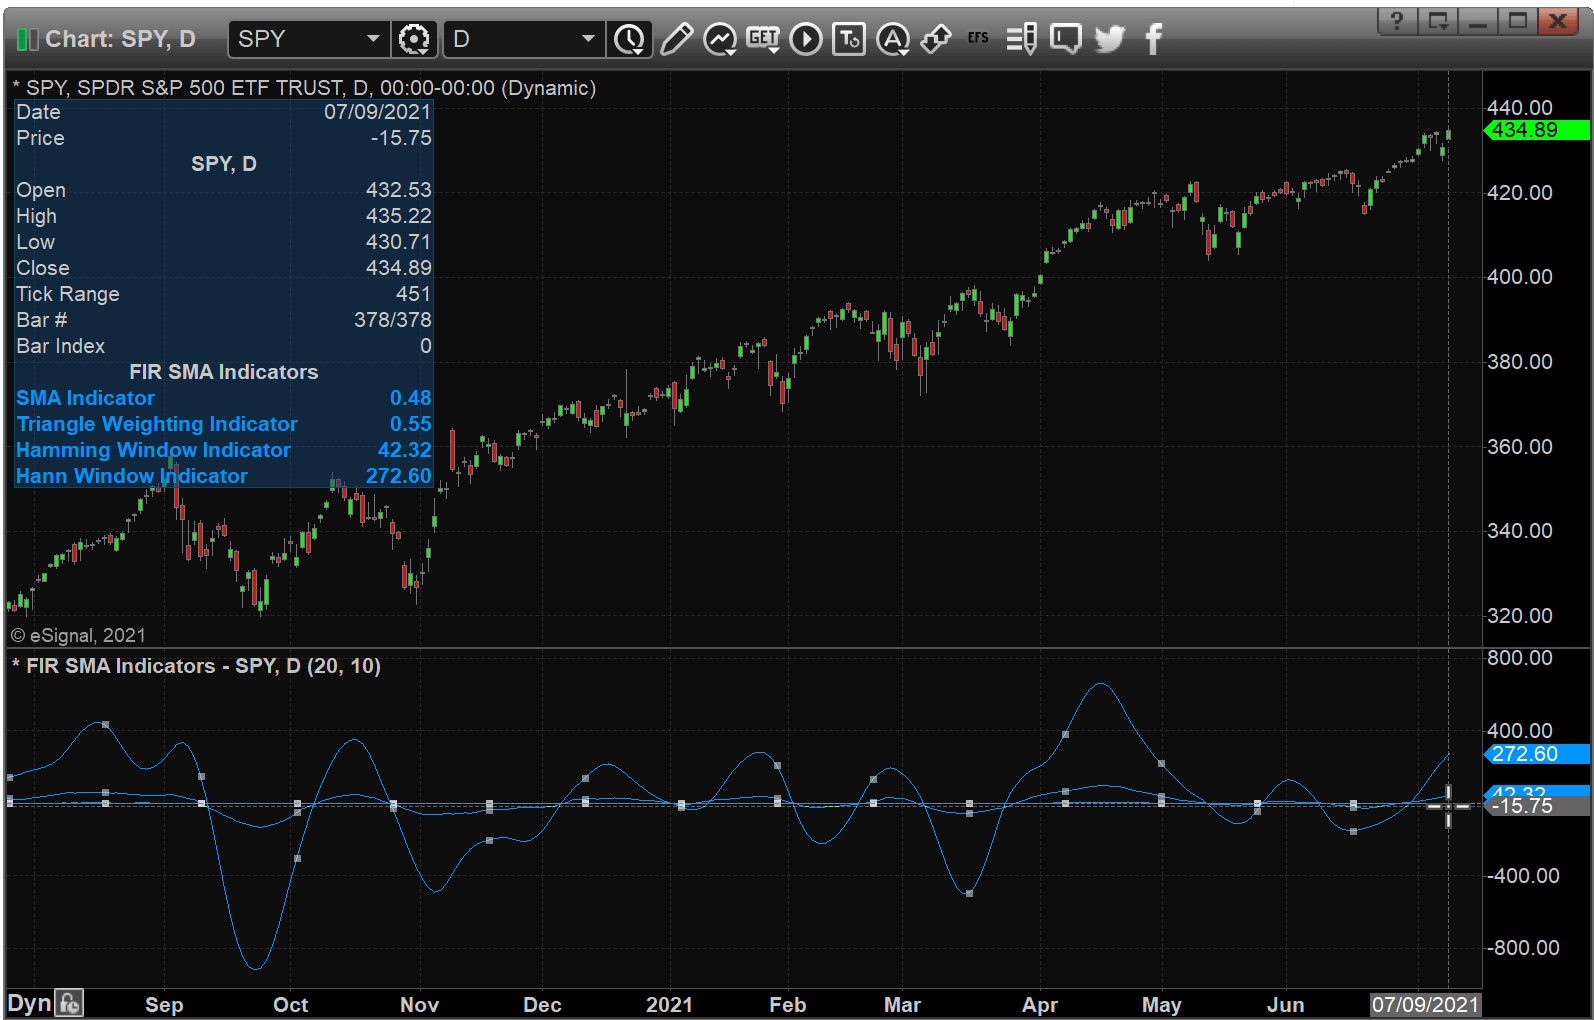This screenshot has width=1594, height=1020.
Task: Click the Chart: SPY, D window title
Action: pyautogui.click(x=120, y=39)
